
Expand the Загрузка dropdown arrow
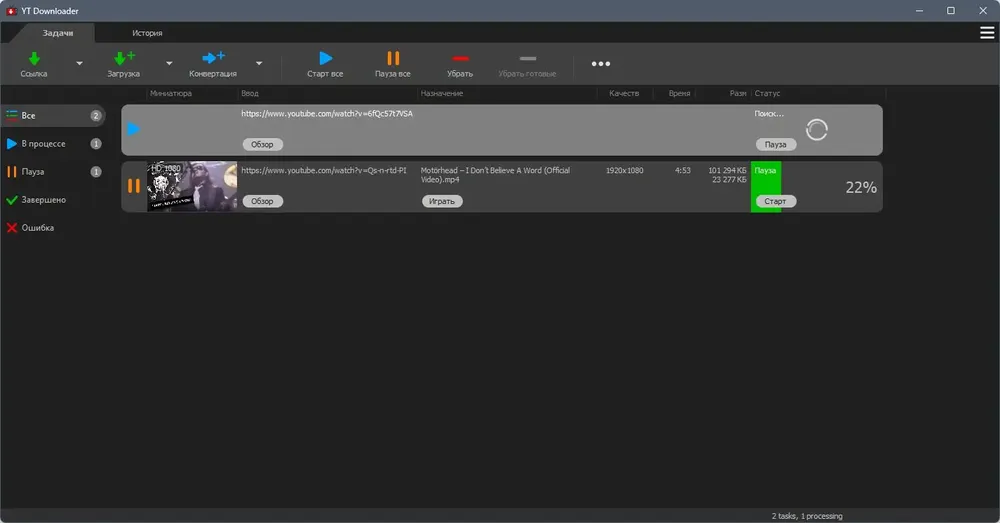pyautogui.click(x=169, y=63)
